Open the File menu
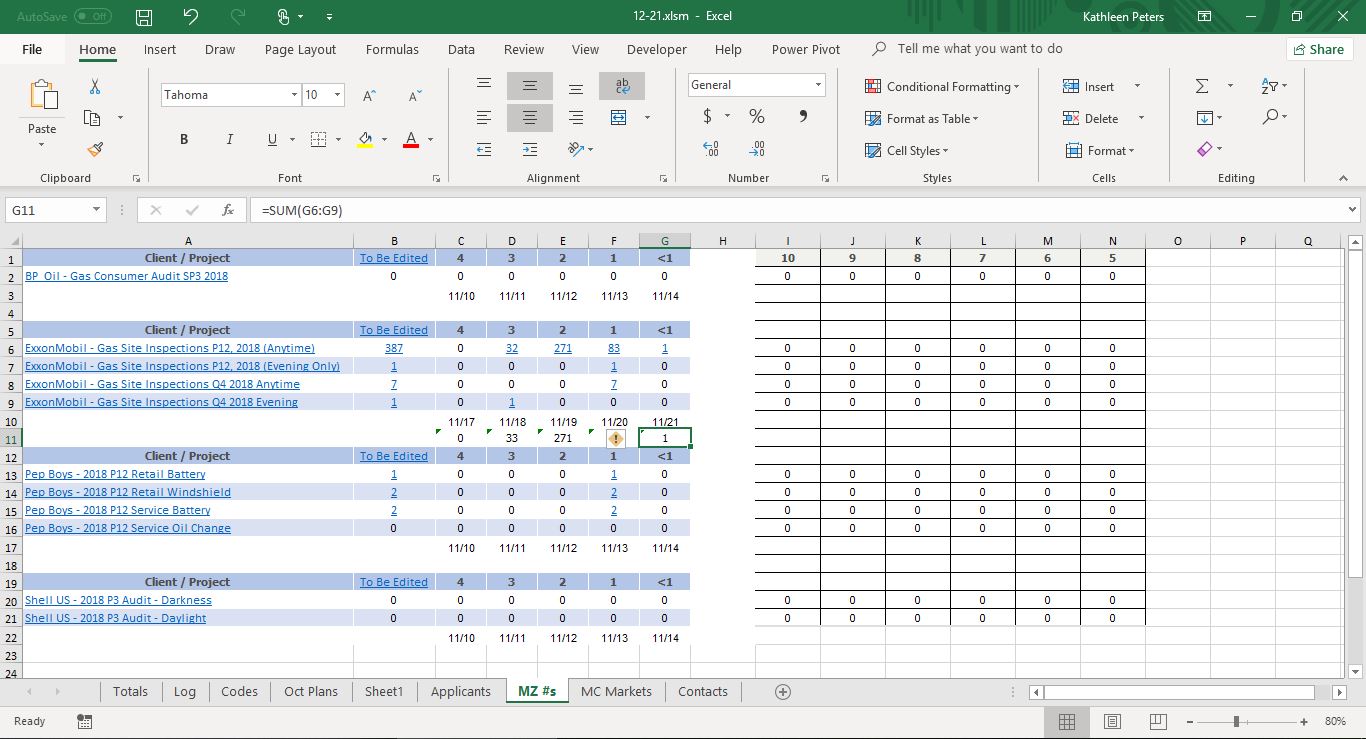 (x=32, y=49)
